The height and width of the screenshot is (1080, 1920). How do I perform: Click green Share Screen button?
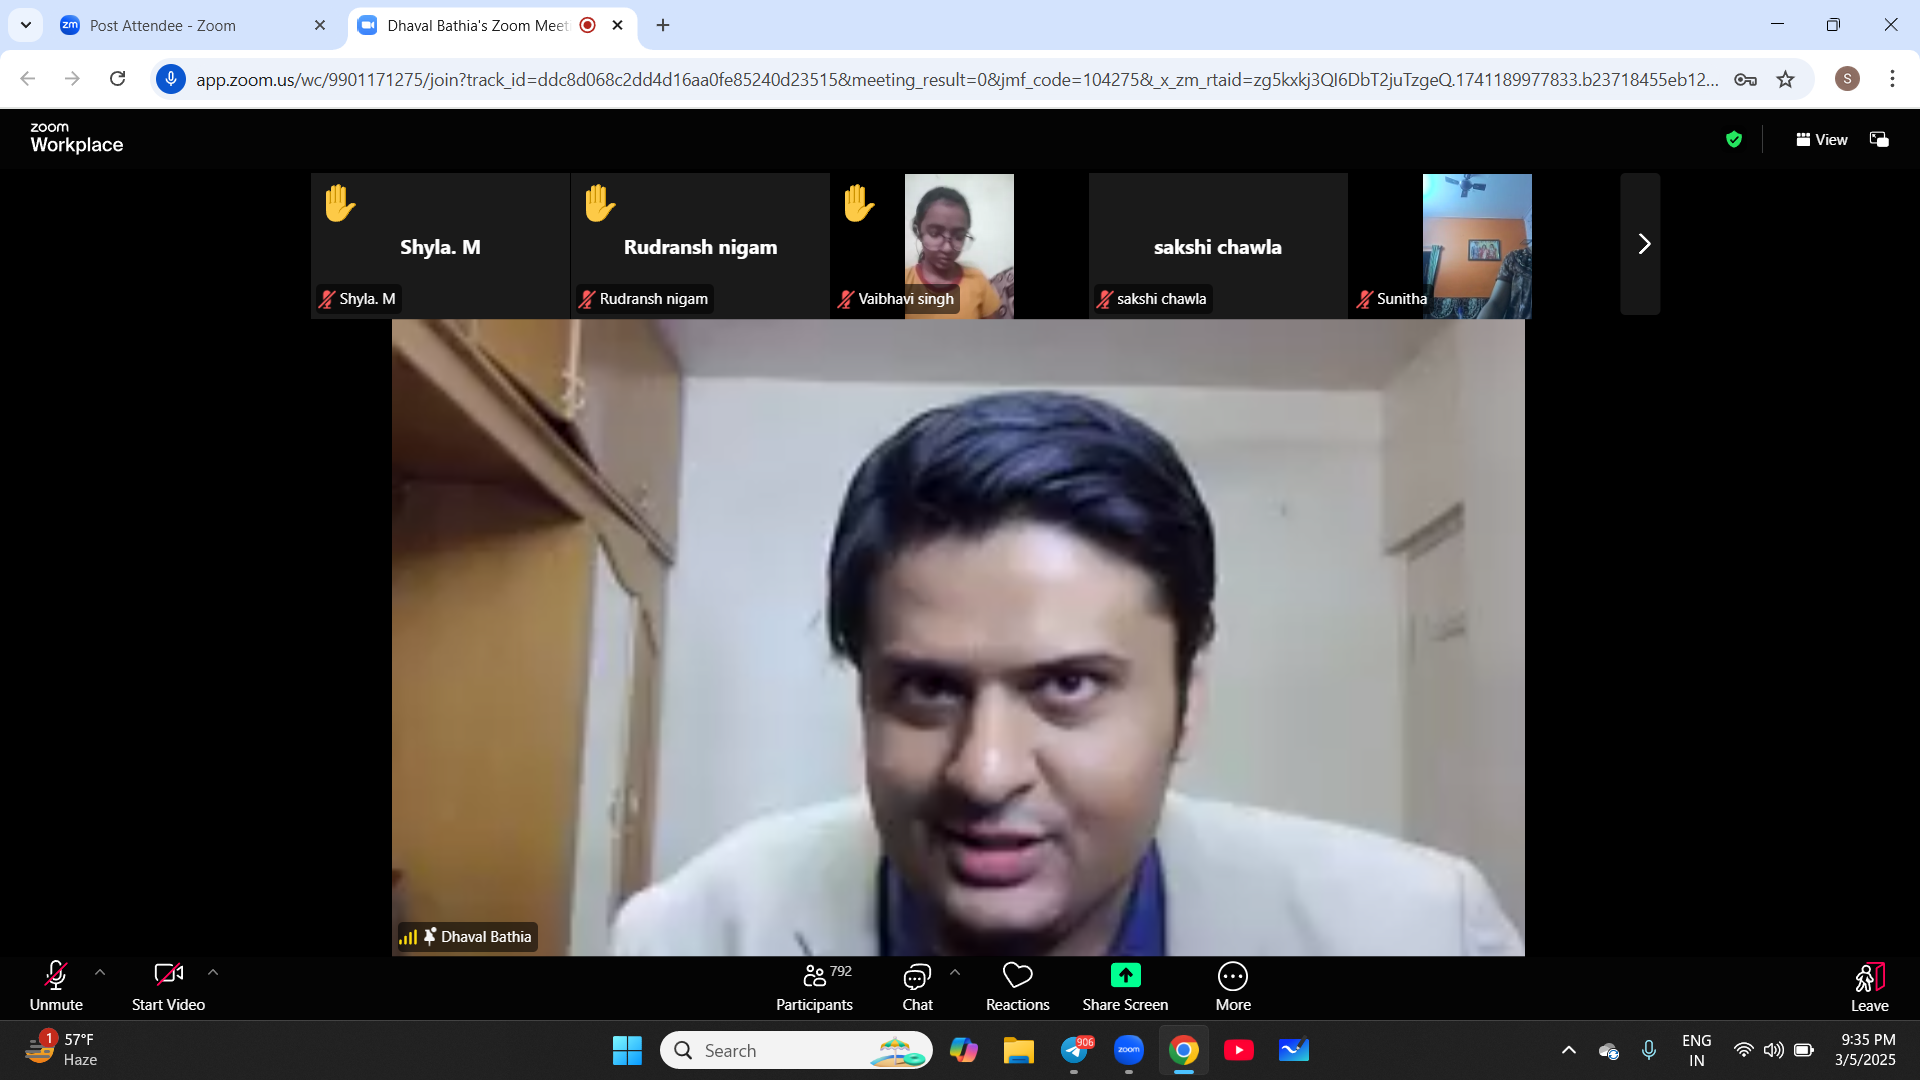[x=1125, y=986]
